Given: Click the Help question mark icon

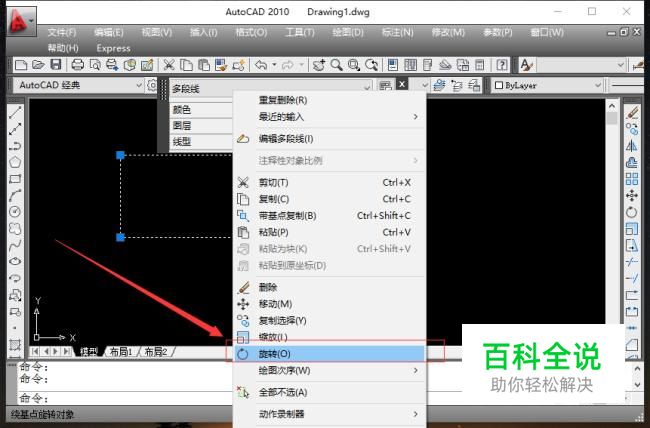Looking at the screenshot, I should [502, 65].
